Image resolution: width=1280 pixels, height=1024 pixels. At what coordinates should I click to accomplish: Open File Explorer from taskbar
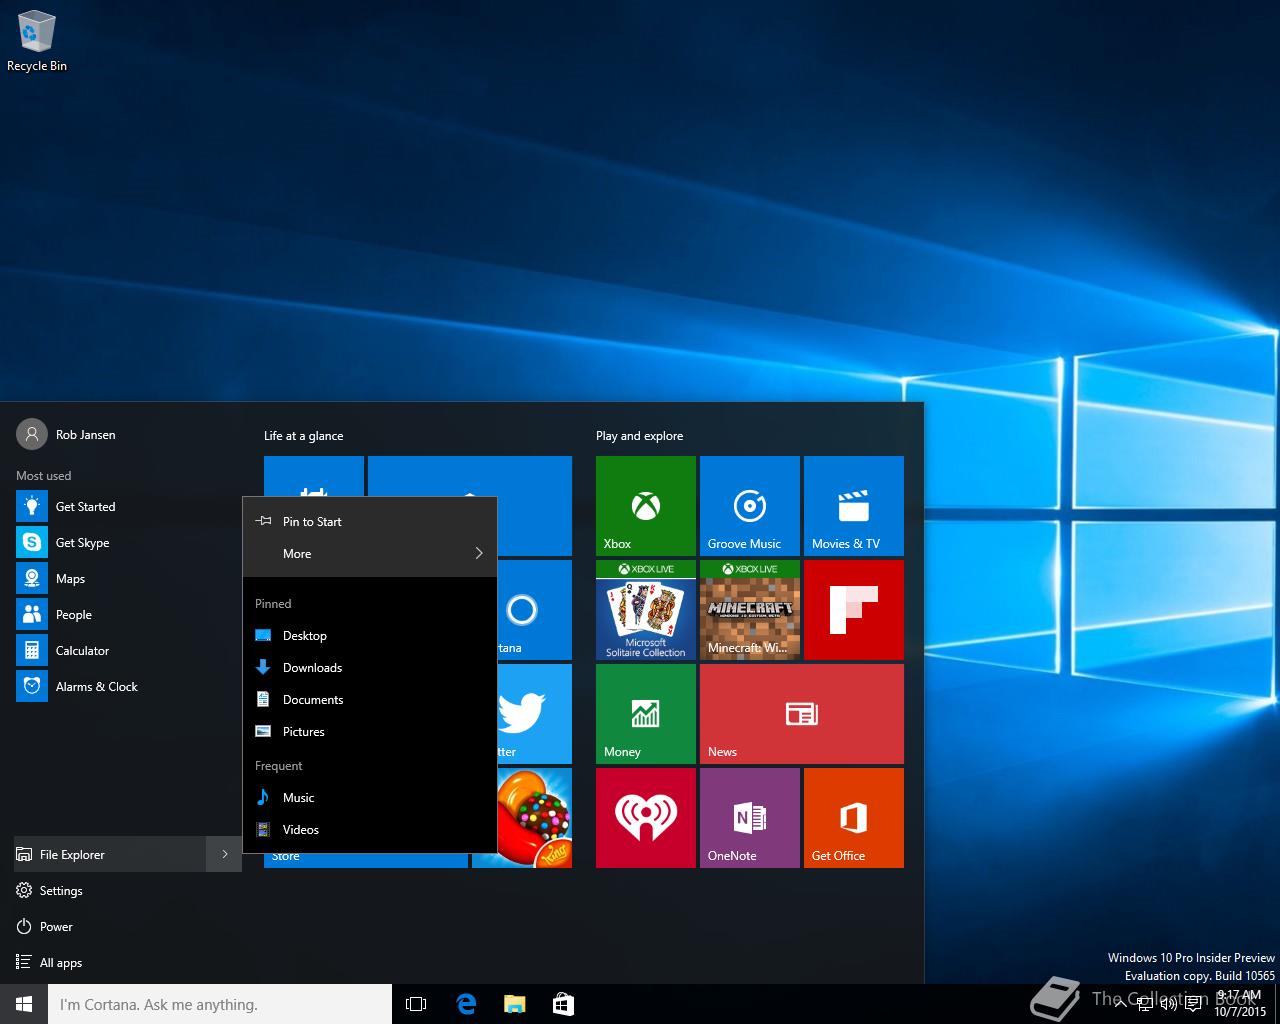coord(514,1004)
